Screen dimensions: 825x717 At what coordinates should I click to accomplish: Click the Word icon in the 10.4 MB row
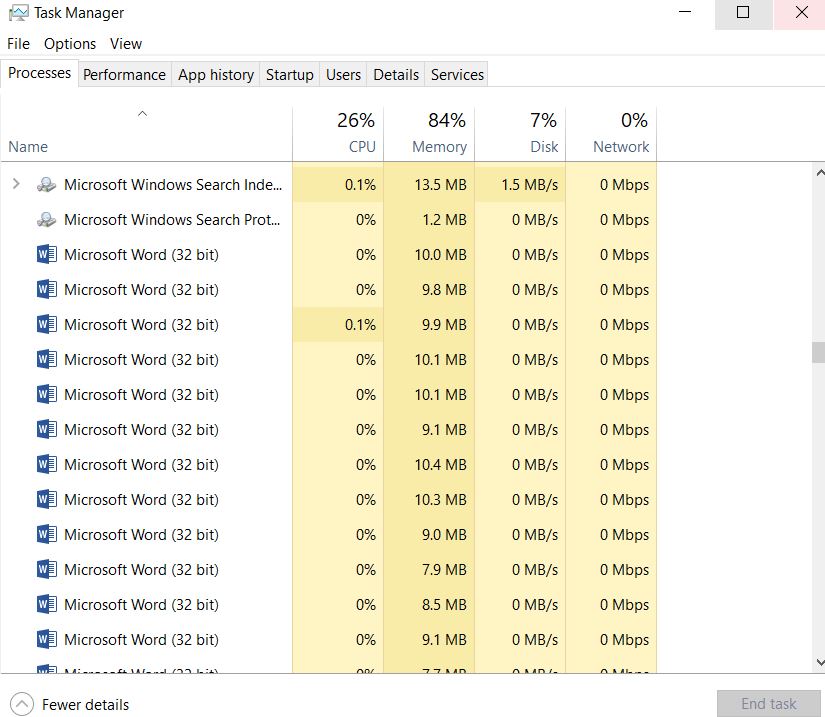click(x=46, y=465)
